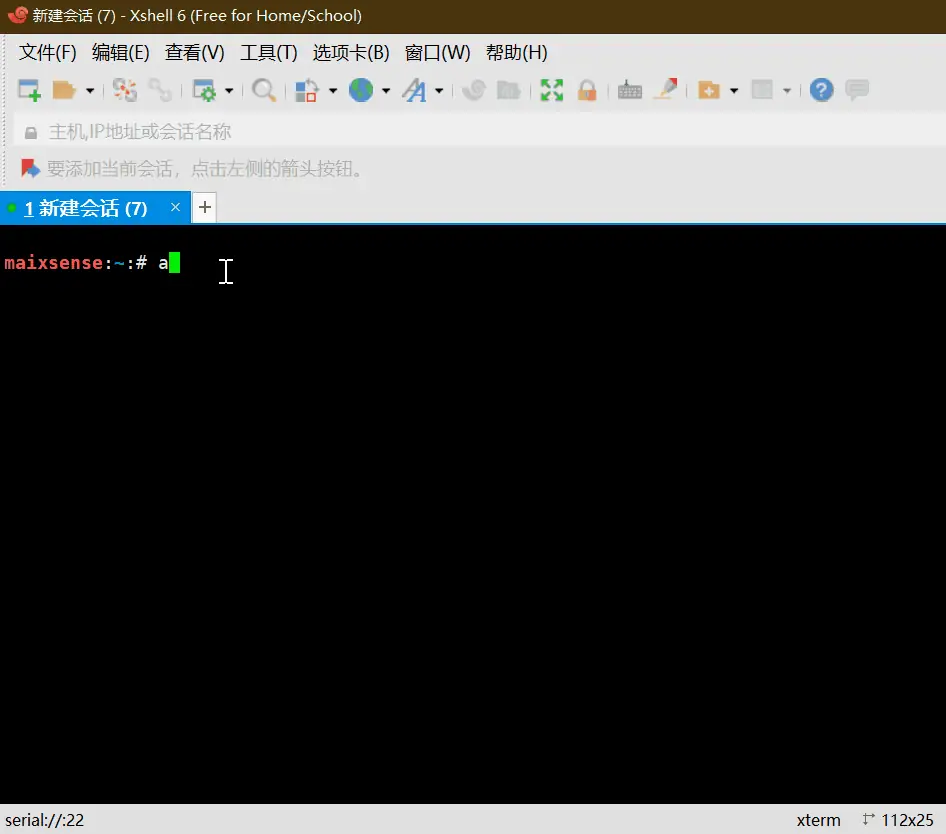Expand the session properties dropdown arrow
The image size is (946, 834).
pos(229,91)
